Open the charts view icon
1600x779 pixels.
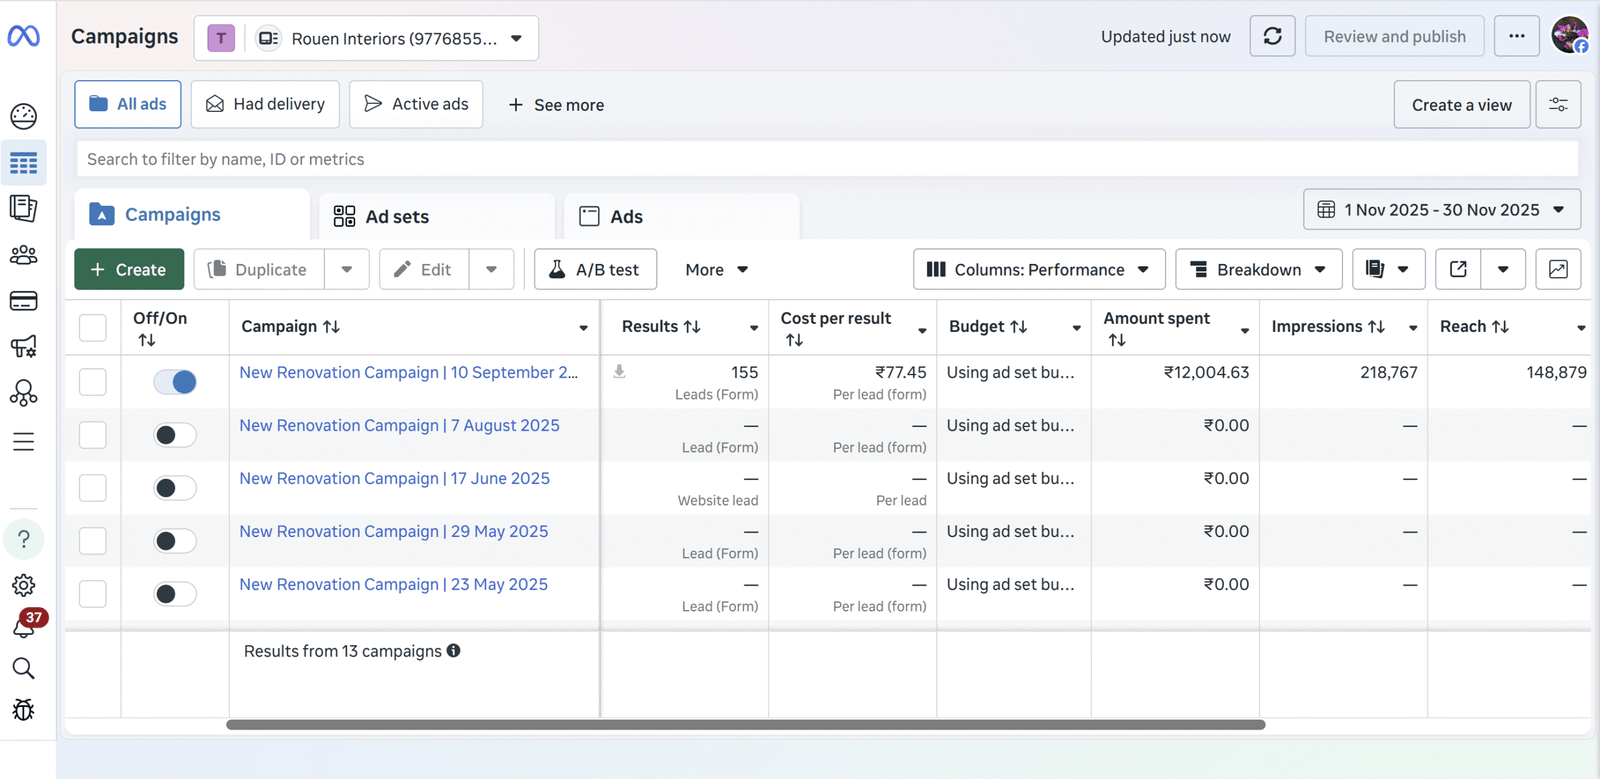(1557, 269)
